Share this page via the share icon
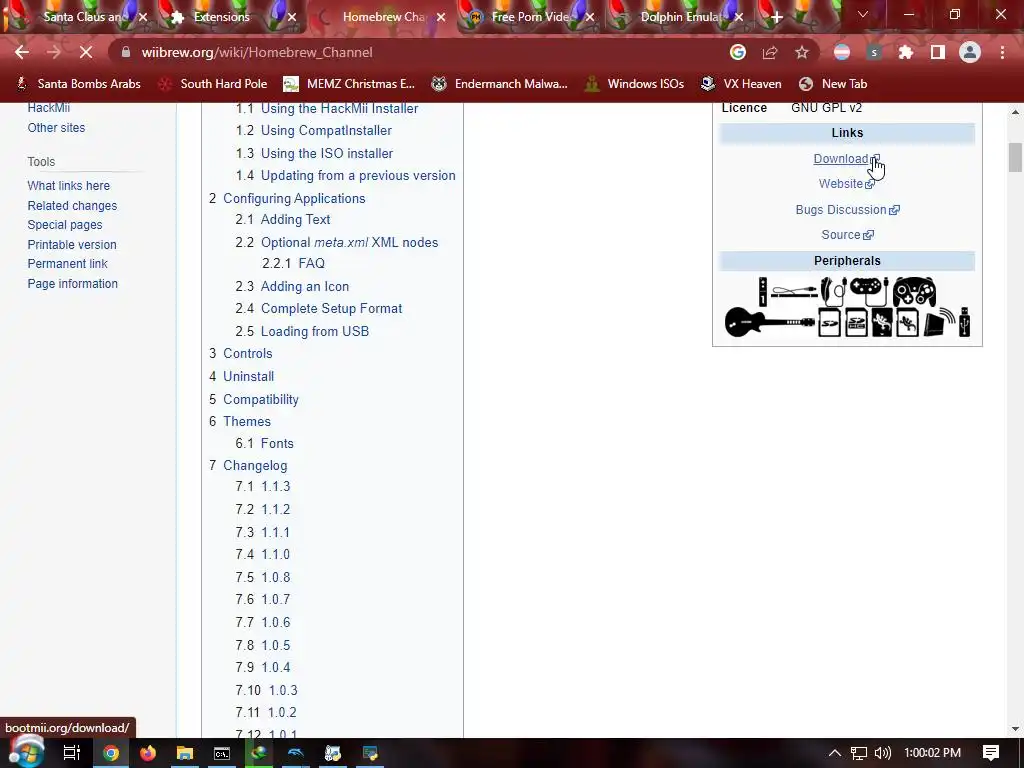 (x=770, y=52)
